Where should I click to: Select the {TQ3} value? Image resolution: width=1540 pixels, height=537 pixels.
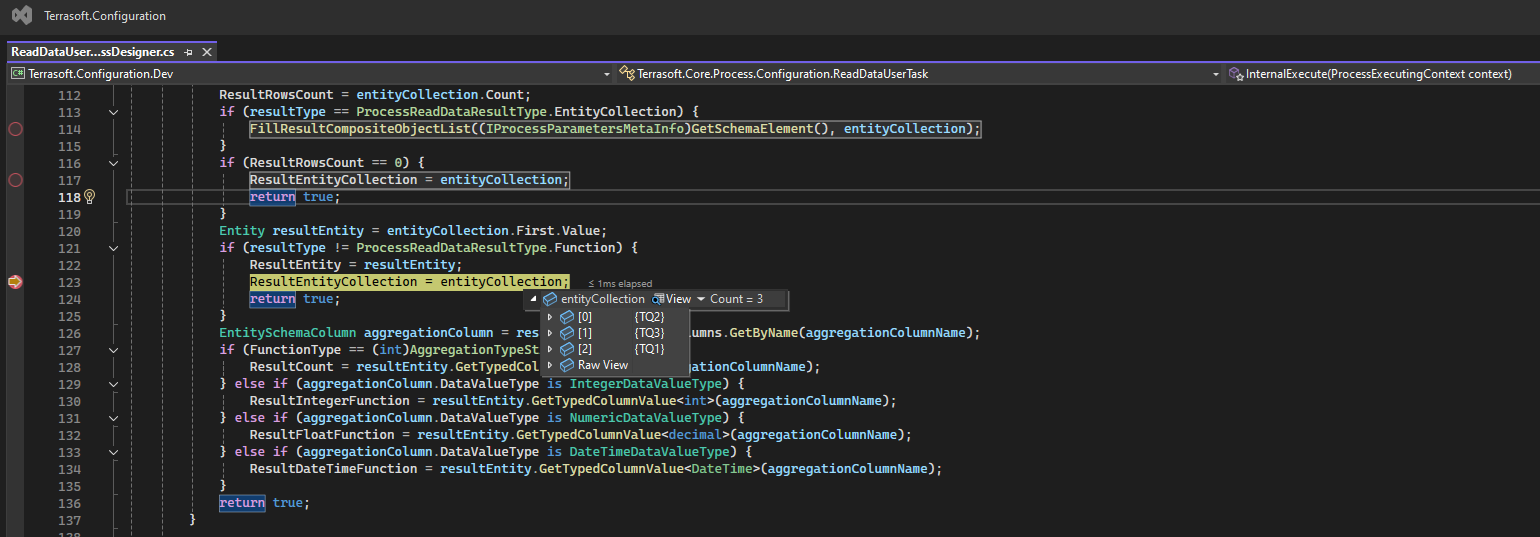point(649,333)
